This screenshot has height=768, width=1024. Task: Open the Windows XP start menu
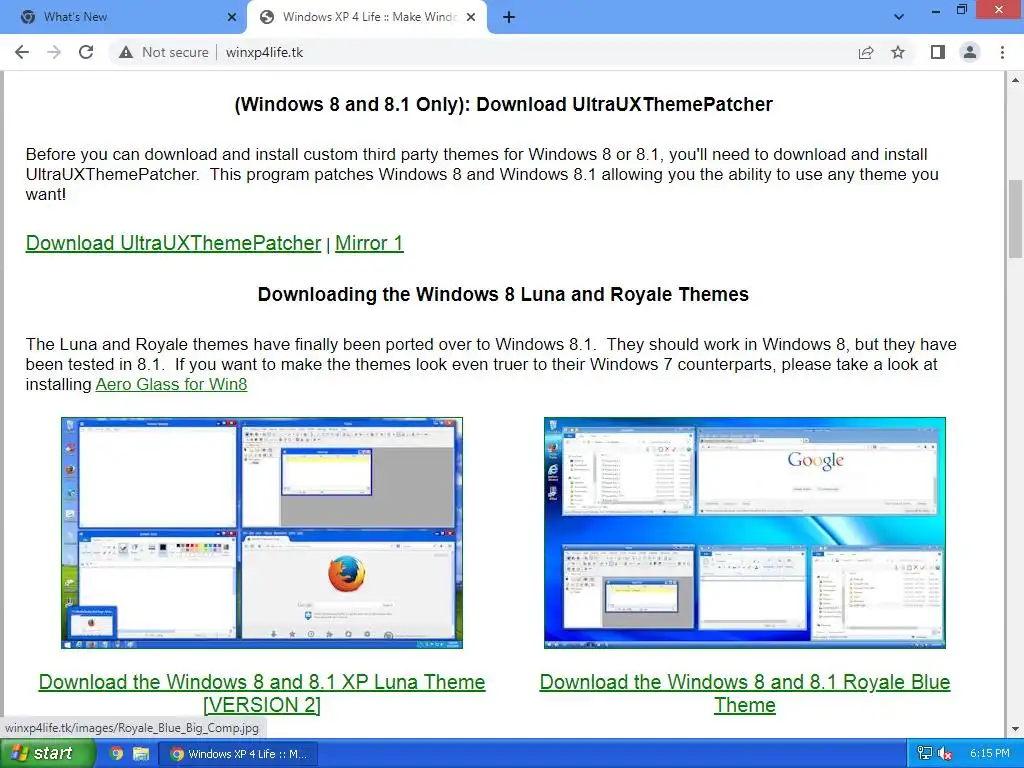(x=46, y=754)
